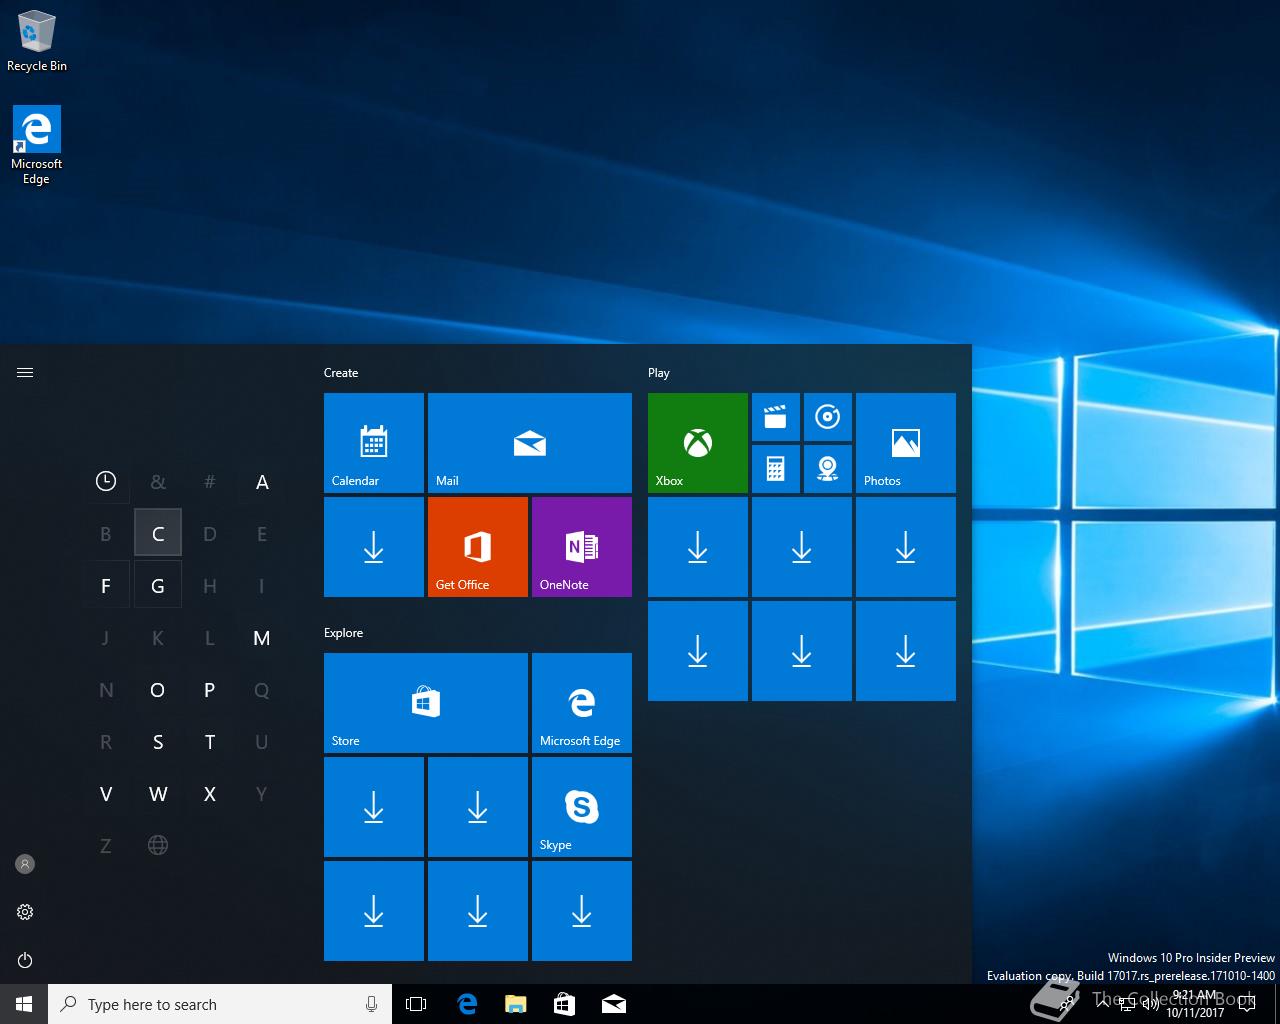Jump to letter F in app list
The height and width of the screenshot is (1024, 1280).
[106, 586]
